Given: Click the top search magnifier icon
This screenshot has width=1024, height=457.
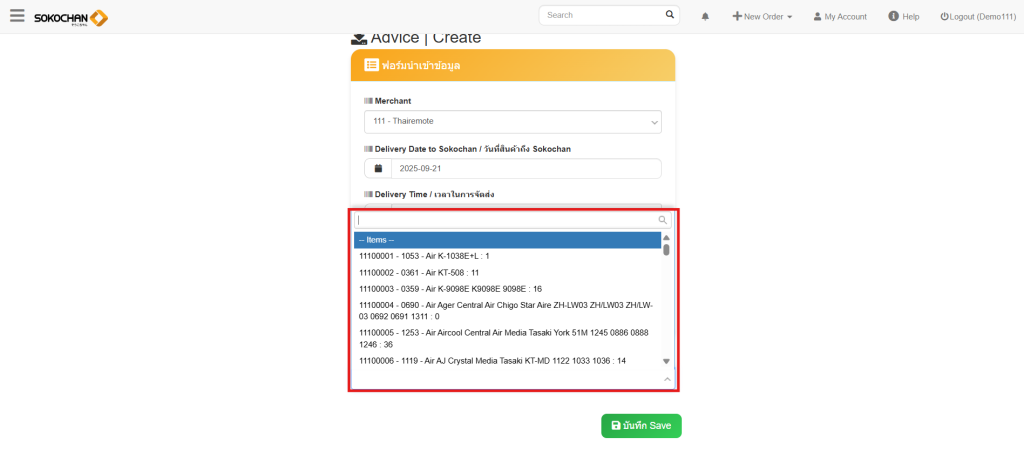Looking at the screenshot, I should [669, 15].
